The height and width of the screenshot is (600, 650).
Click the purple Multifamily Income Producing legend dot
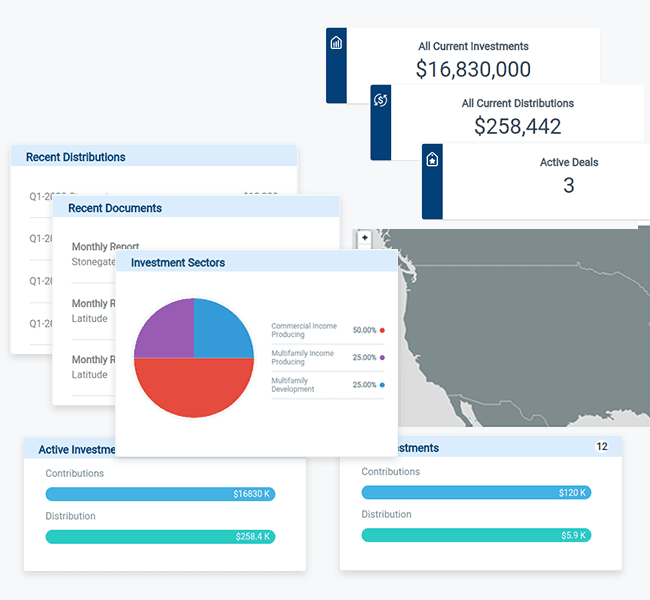(382, 357)
